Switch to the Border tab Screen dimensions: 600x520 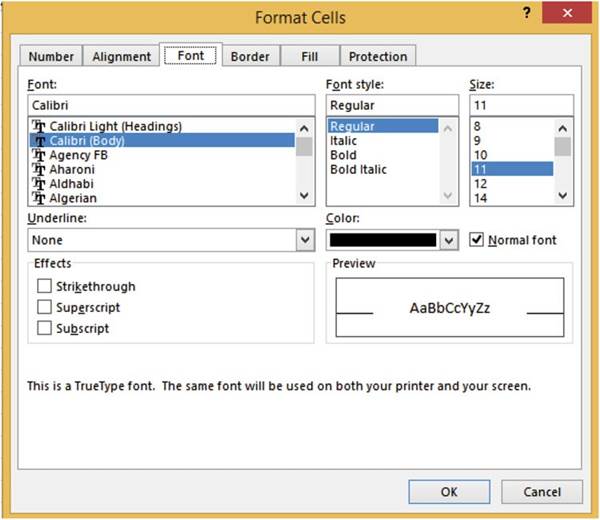coord(250,57)
